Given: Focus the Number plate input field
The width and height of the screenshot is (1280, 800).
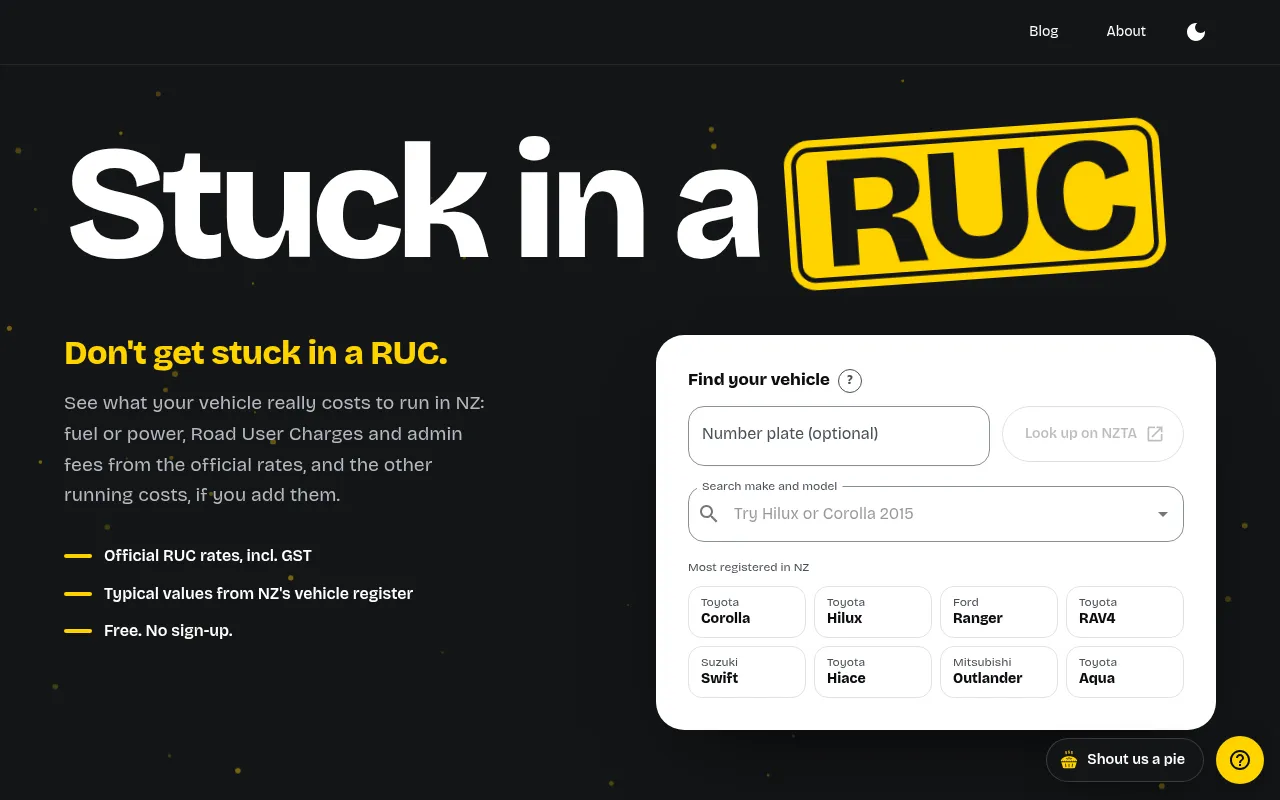Looking at the screenshot, I should 839,435.
